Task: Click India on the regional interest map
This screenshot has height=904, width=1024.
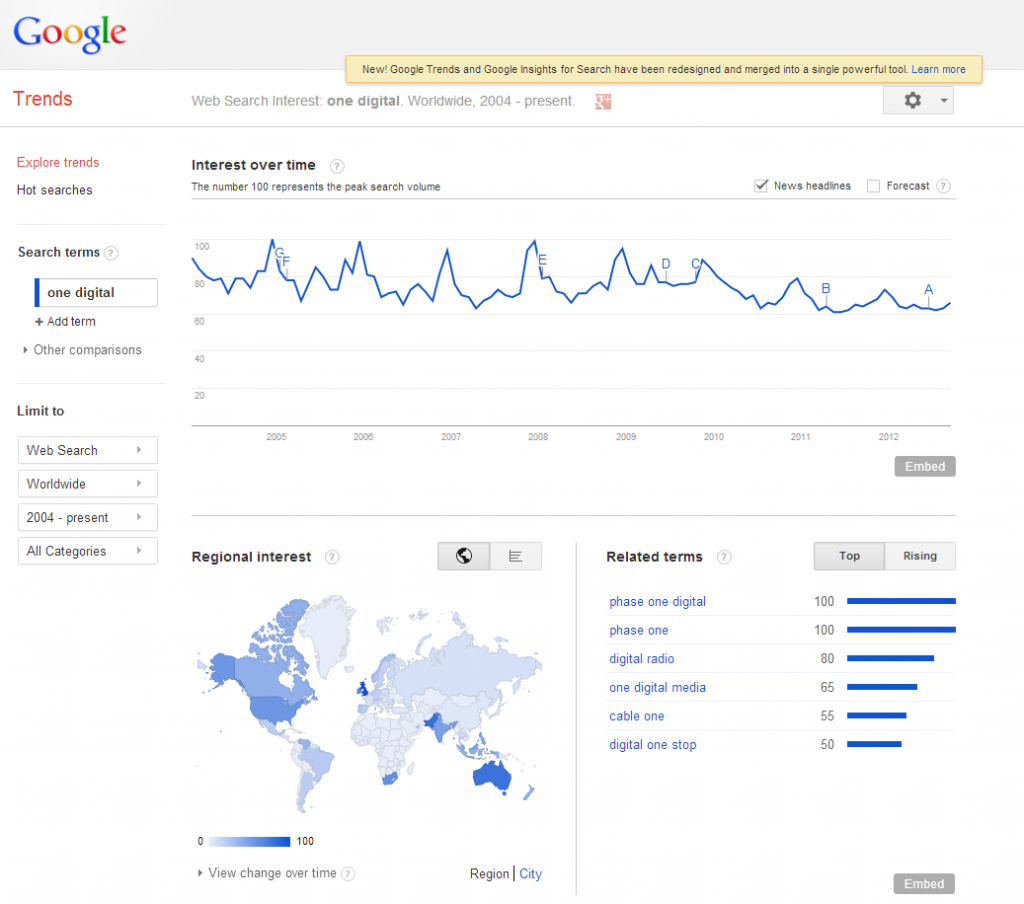Action: click(x=440, y=727)
